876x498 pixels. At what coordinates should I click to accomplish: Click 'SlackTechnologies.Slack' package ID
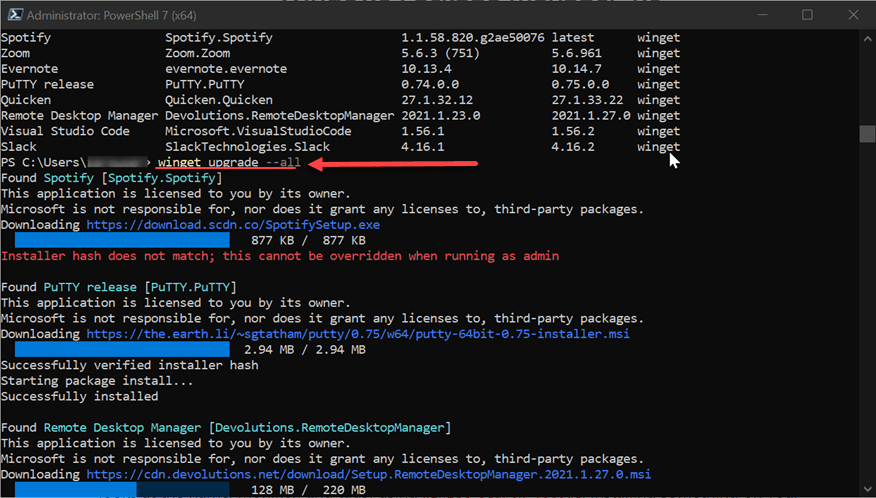point(247,147)
